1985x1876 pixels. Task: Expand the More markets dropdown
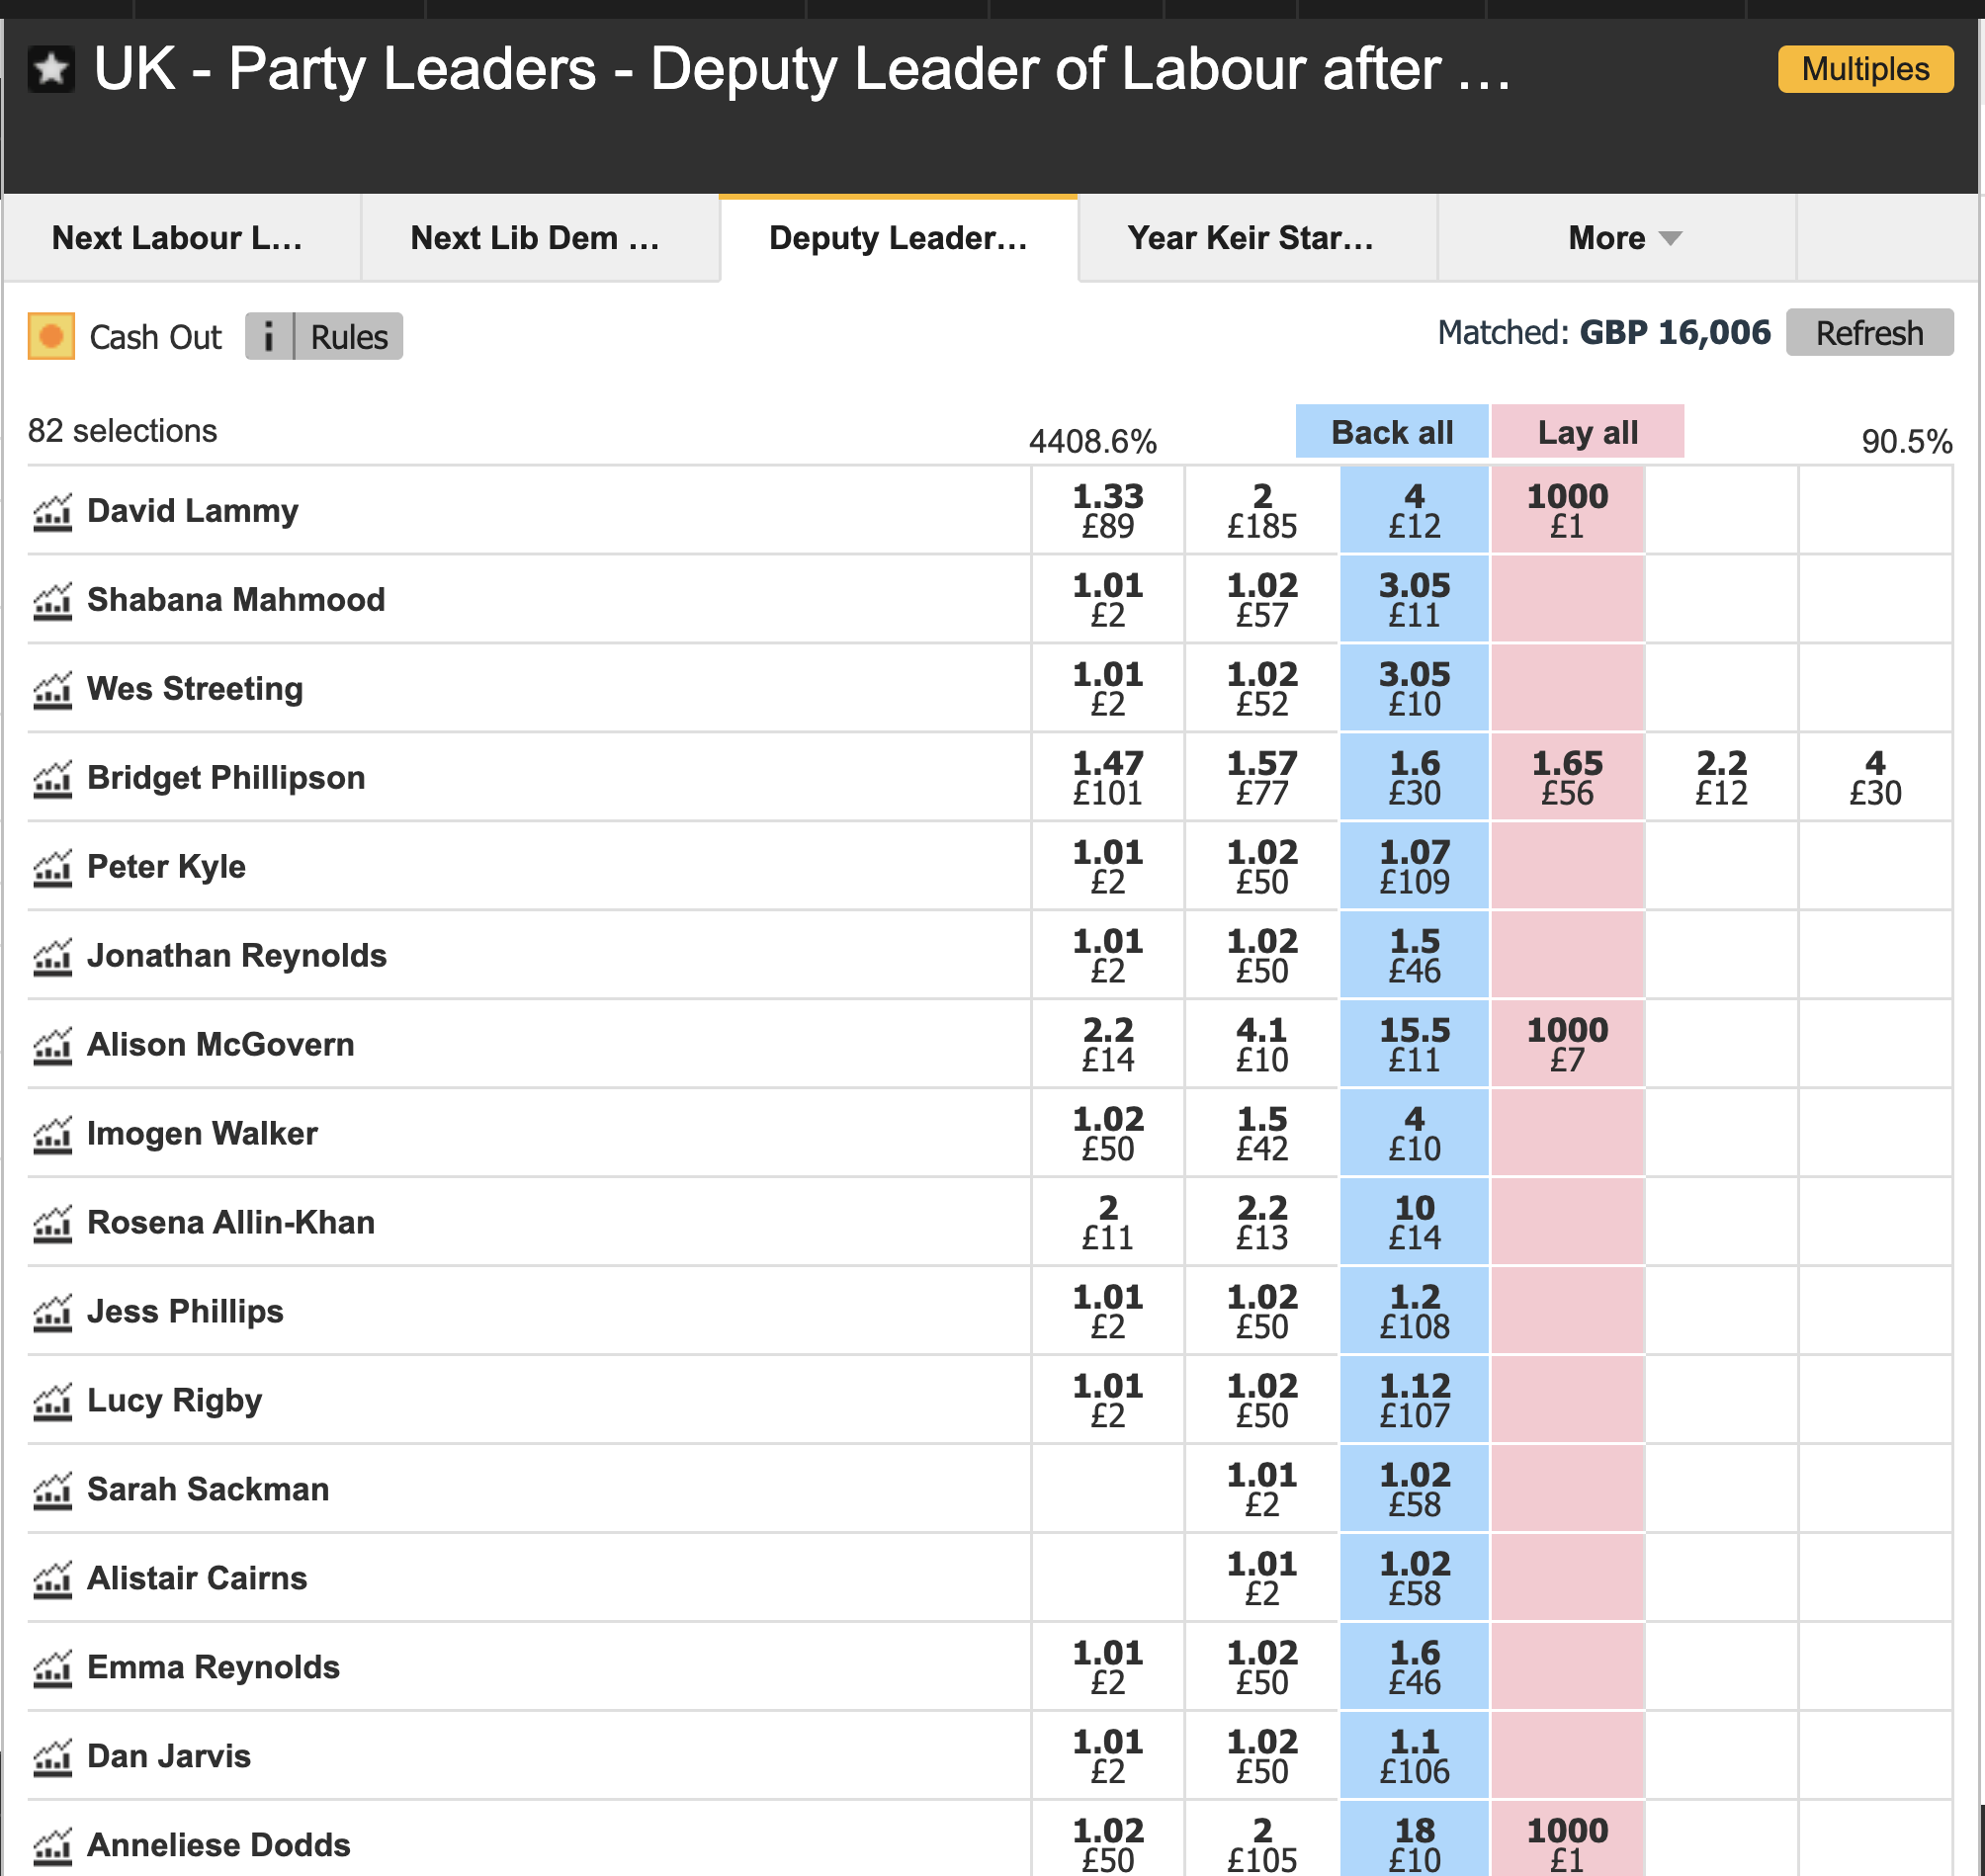[1624, 238]
